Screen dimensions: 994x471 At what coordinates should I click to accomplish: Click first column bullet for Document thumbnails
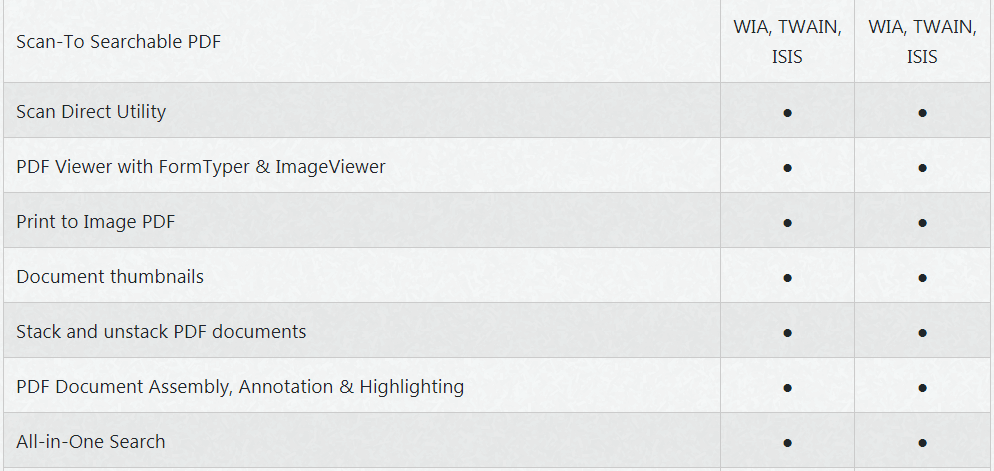coord(787,278)
